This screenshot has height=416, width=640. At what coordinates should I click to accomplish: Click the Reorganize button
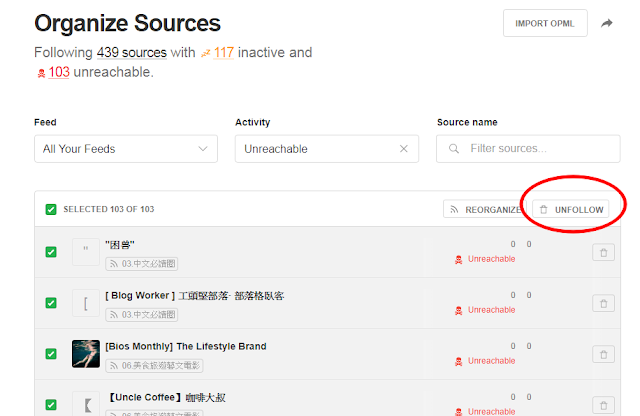click(x=485, y=209)
